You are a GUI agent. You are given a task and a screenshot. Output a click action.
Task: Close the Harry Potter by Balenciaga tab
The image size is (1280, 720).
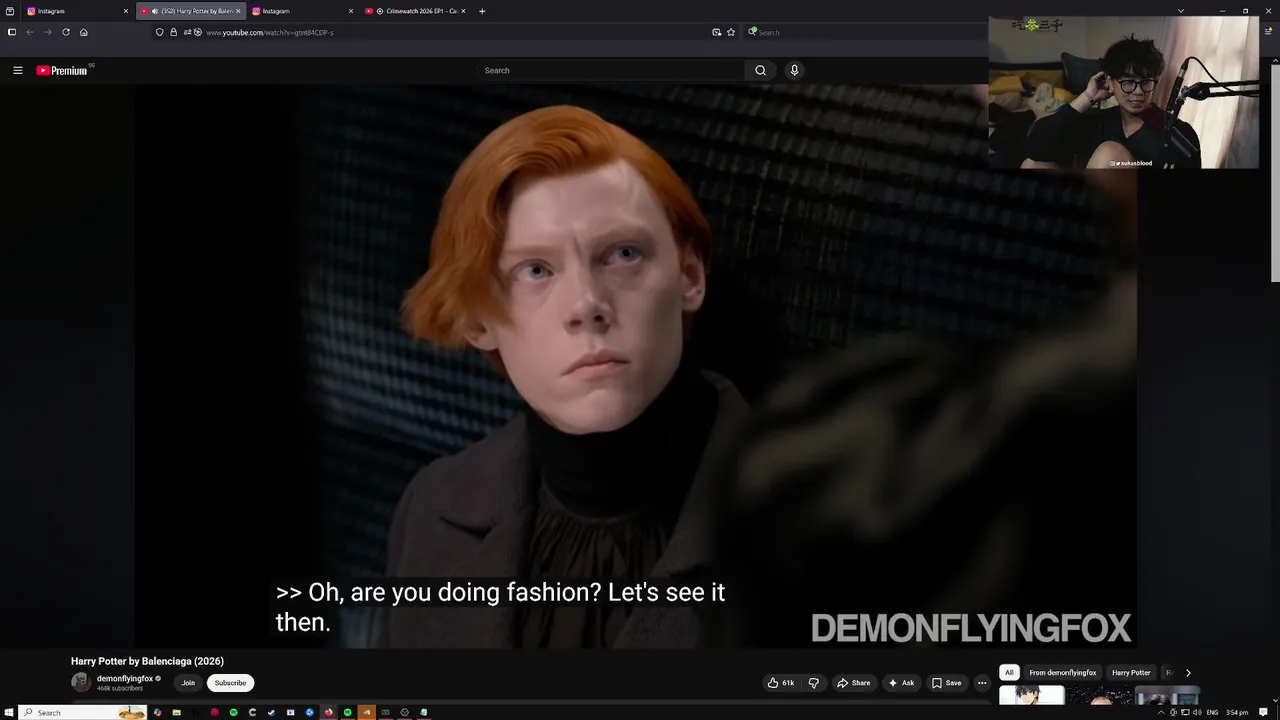point(238,11)
